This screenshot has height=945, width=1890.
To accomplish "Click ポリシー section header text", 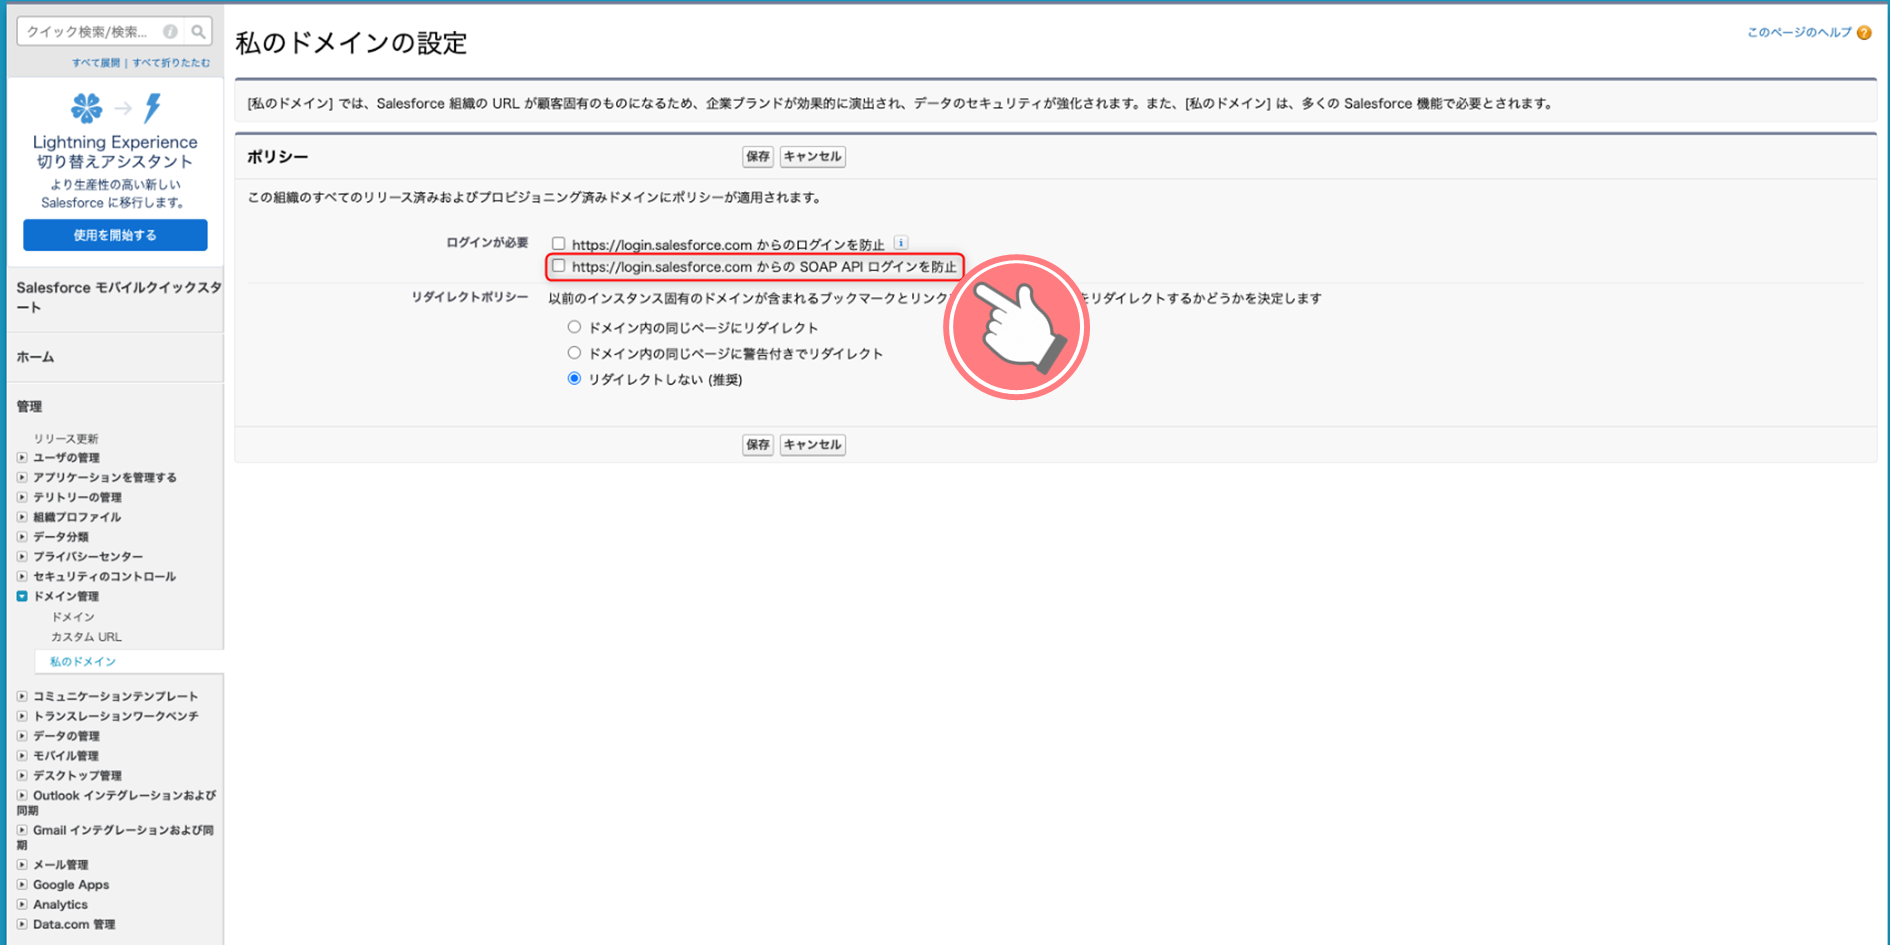I will (x=277, y=157).
